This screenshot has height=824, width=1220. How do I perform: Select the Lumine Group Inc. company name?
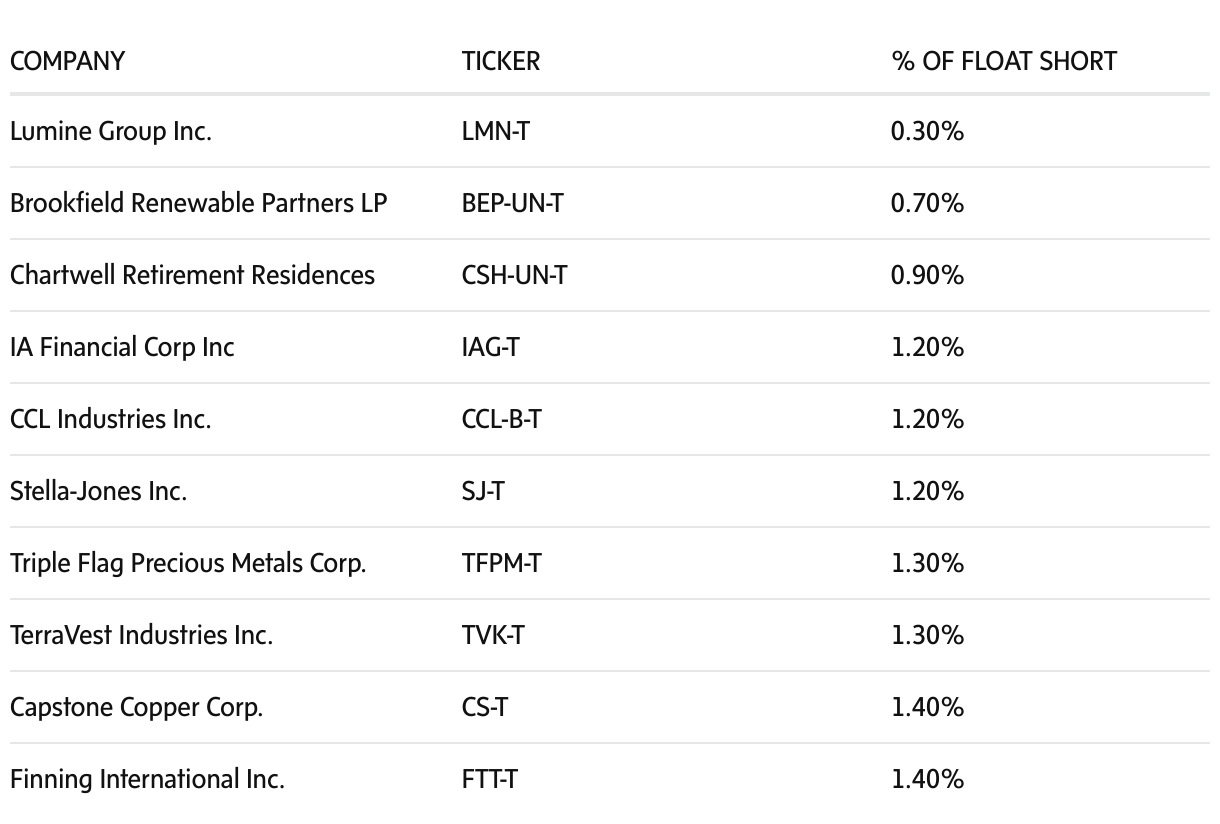pos(110,131)
